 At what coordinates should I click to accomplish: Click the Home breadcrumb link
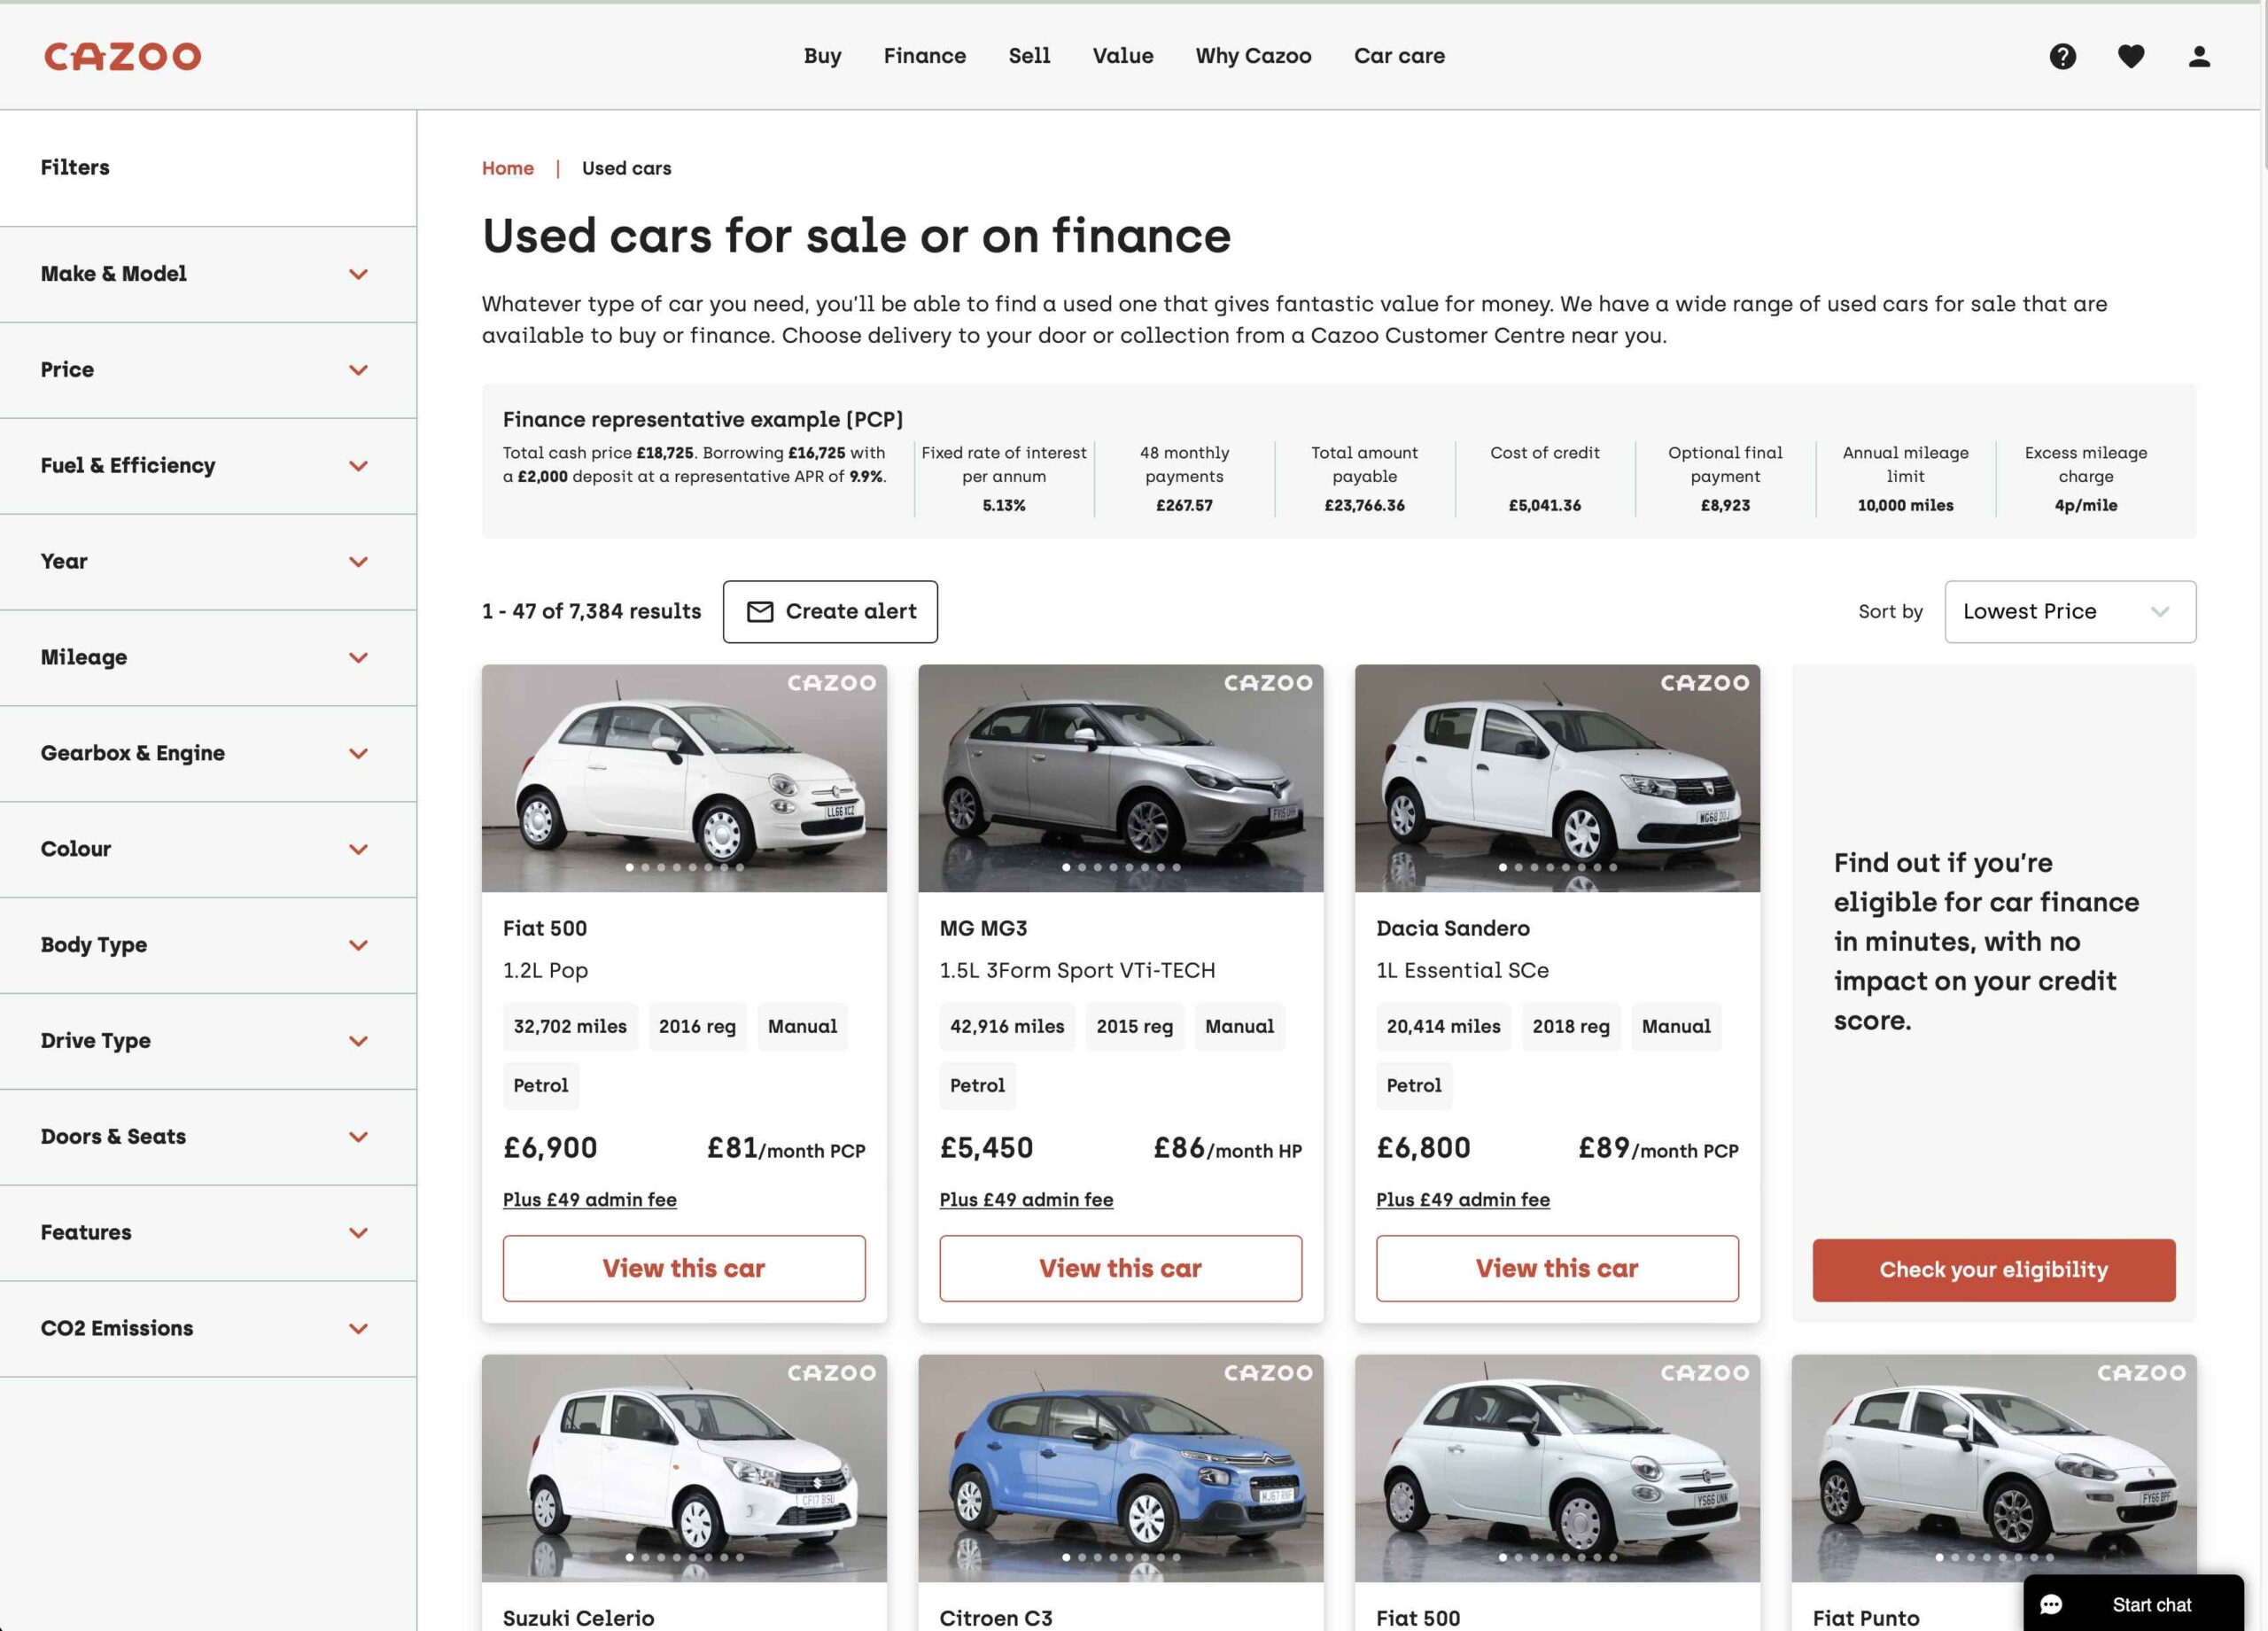(508, 168)
